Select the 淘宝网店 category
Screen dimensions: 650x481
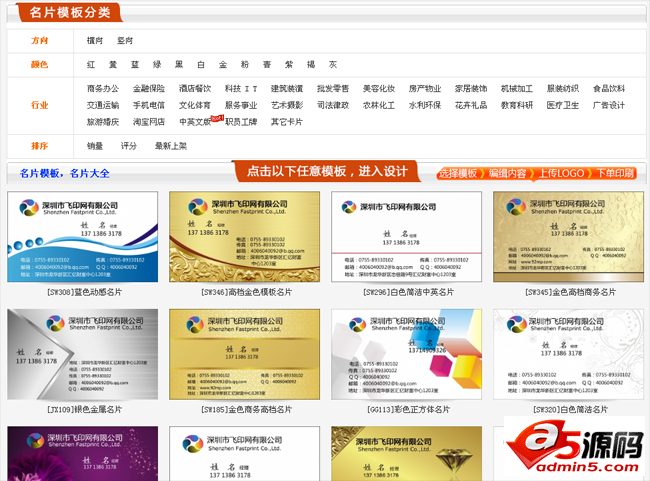[x=149, y=122]
